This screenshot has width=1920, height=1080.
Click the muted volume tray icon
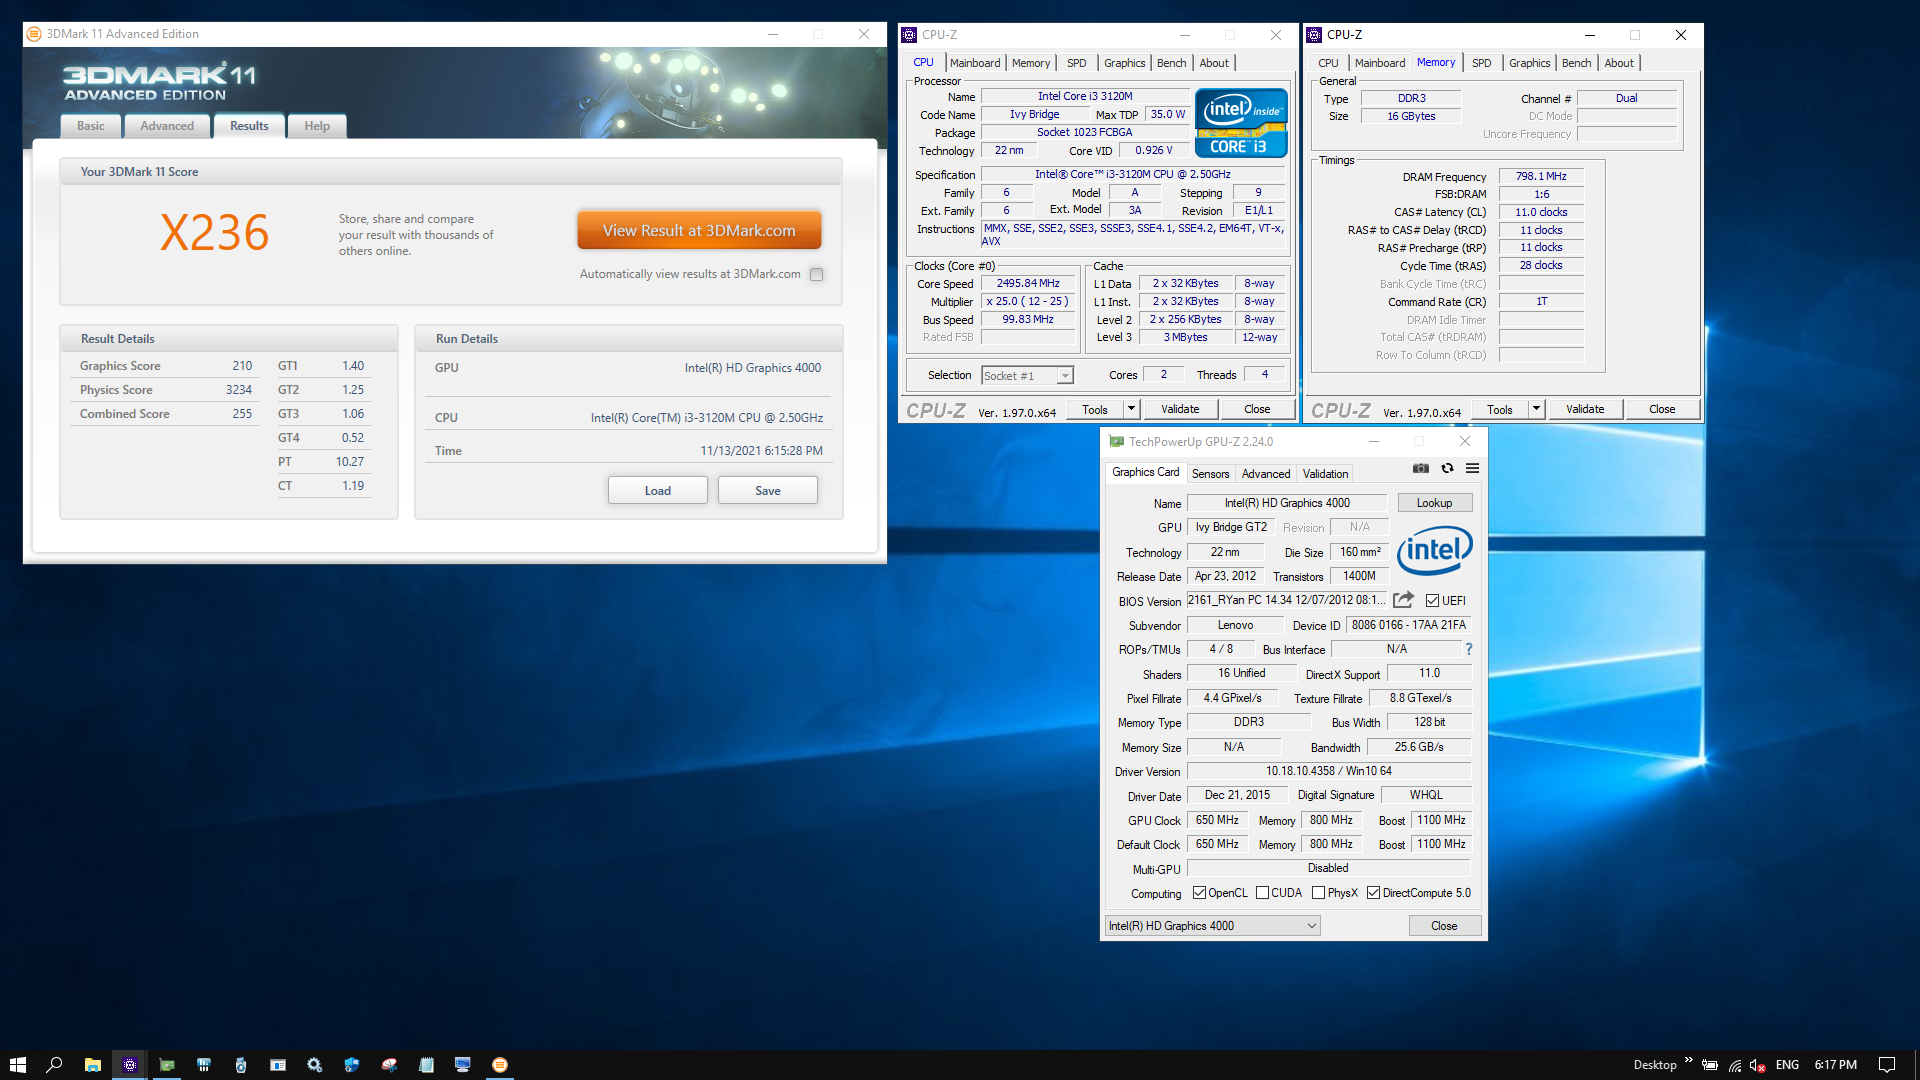[1758, 1065]
